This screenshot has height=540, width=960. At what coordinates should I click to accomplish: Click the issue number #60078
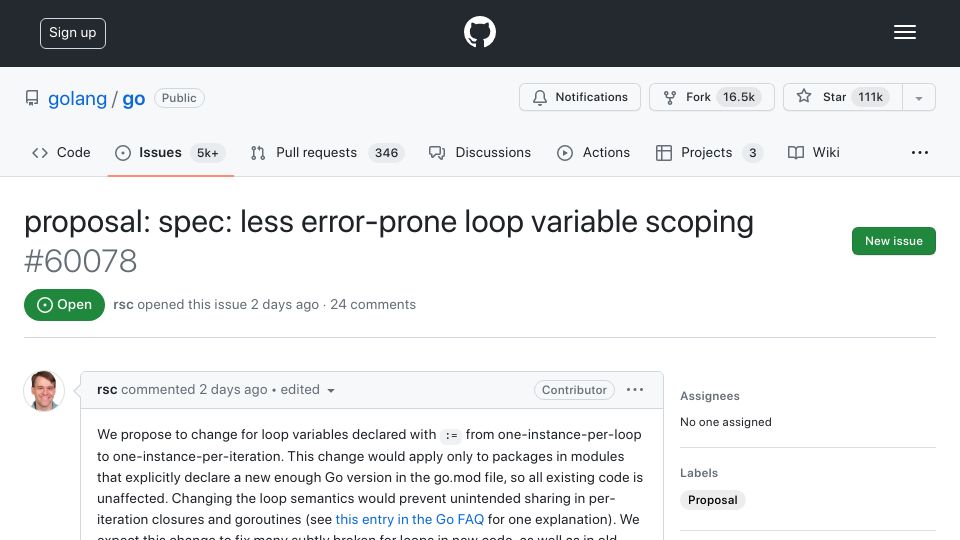[x=80, y=261]
